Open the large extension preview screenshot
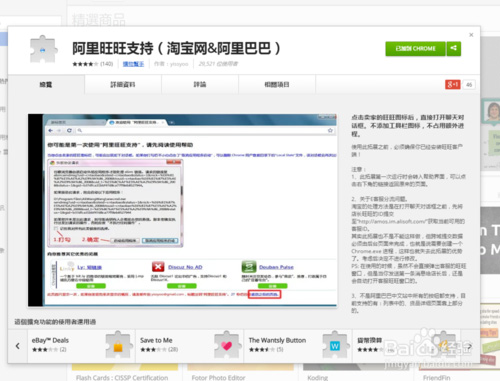The height and width of the screenshot is (381, 500). pyautogui.click(x=182, y=210)
